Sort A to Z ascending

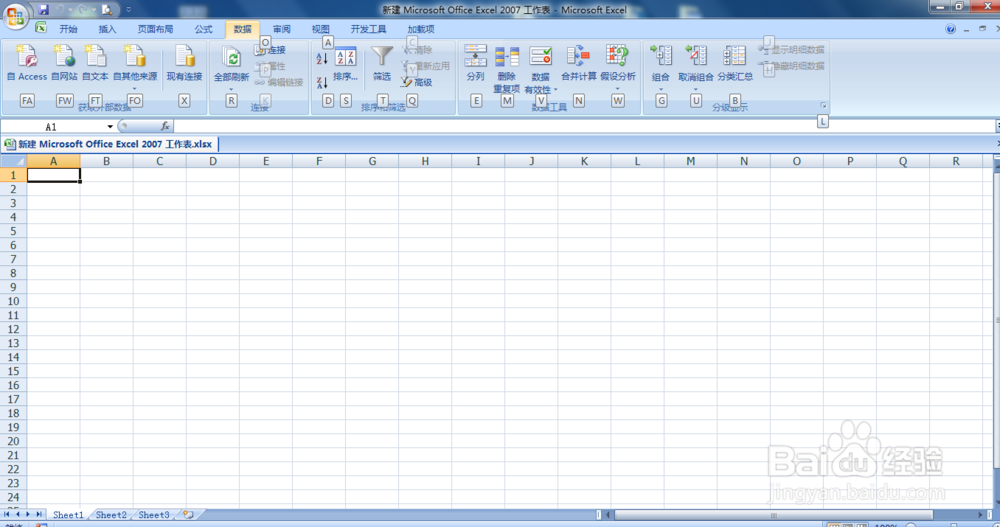pyautogui.click(x=322, y=59)
